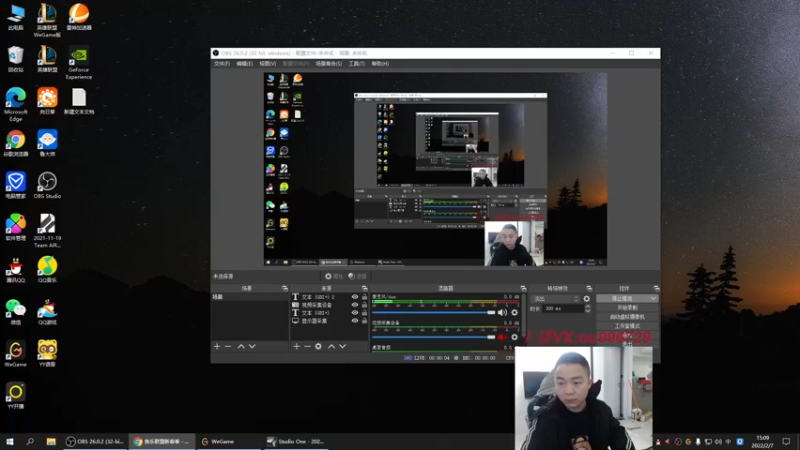Toggle visibility of 文本 (GDI+) 2 source
Viewport: 800px width, 450px height.
[355, 296]
